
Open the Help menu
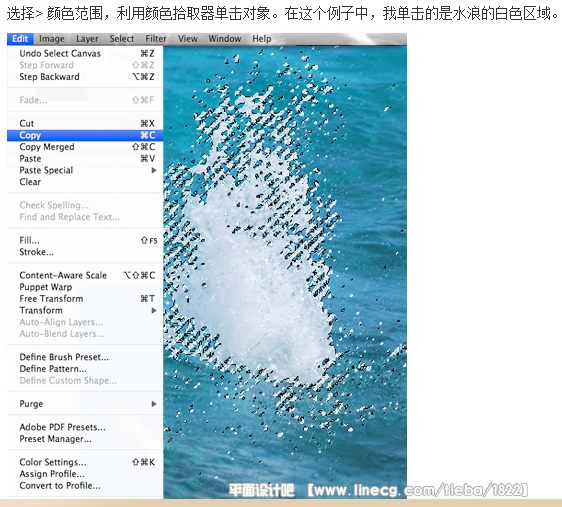pyautogui.click(x=262, y=39)
